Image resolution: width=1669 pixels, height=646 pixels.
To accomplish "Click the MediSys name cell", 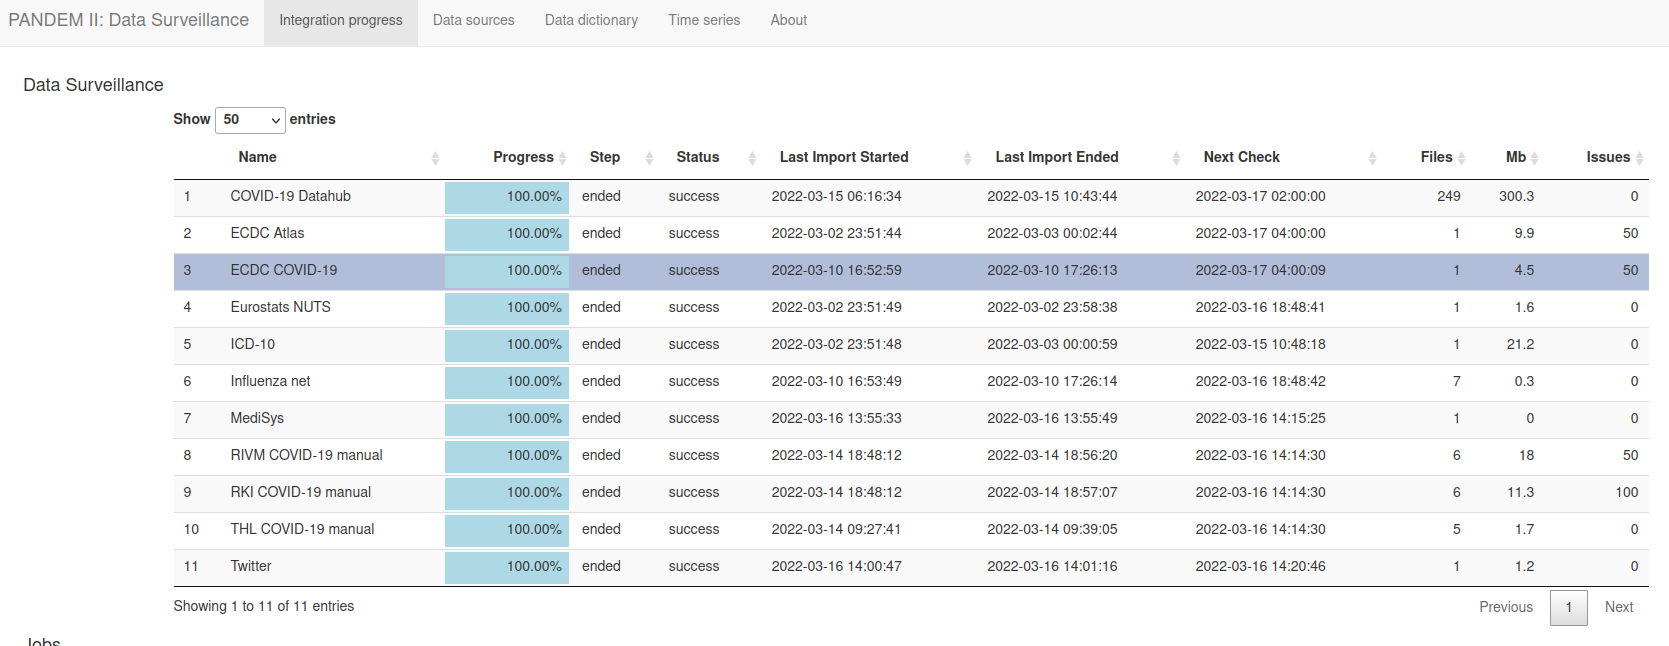I will point(257,418).
